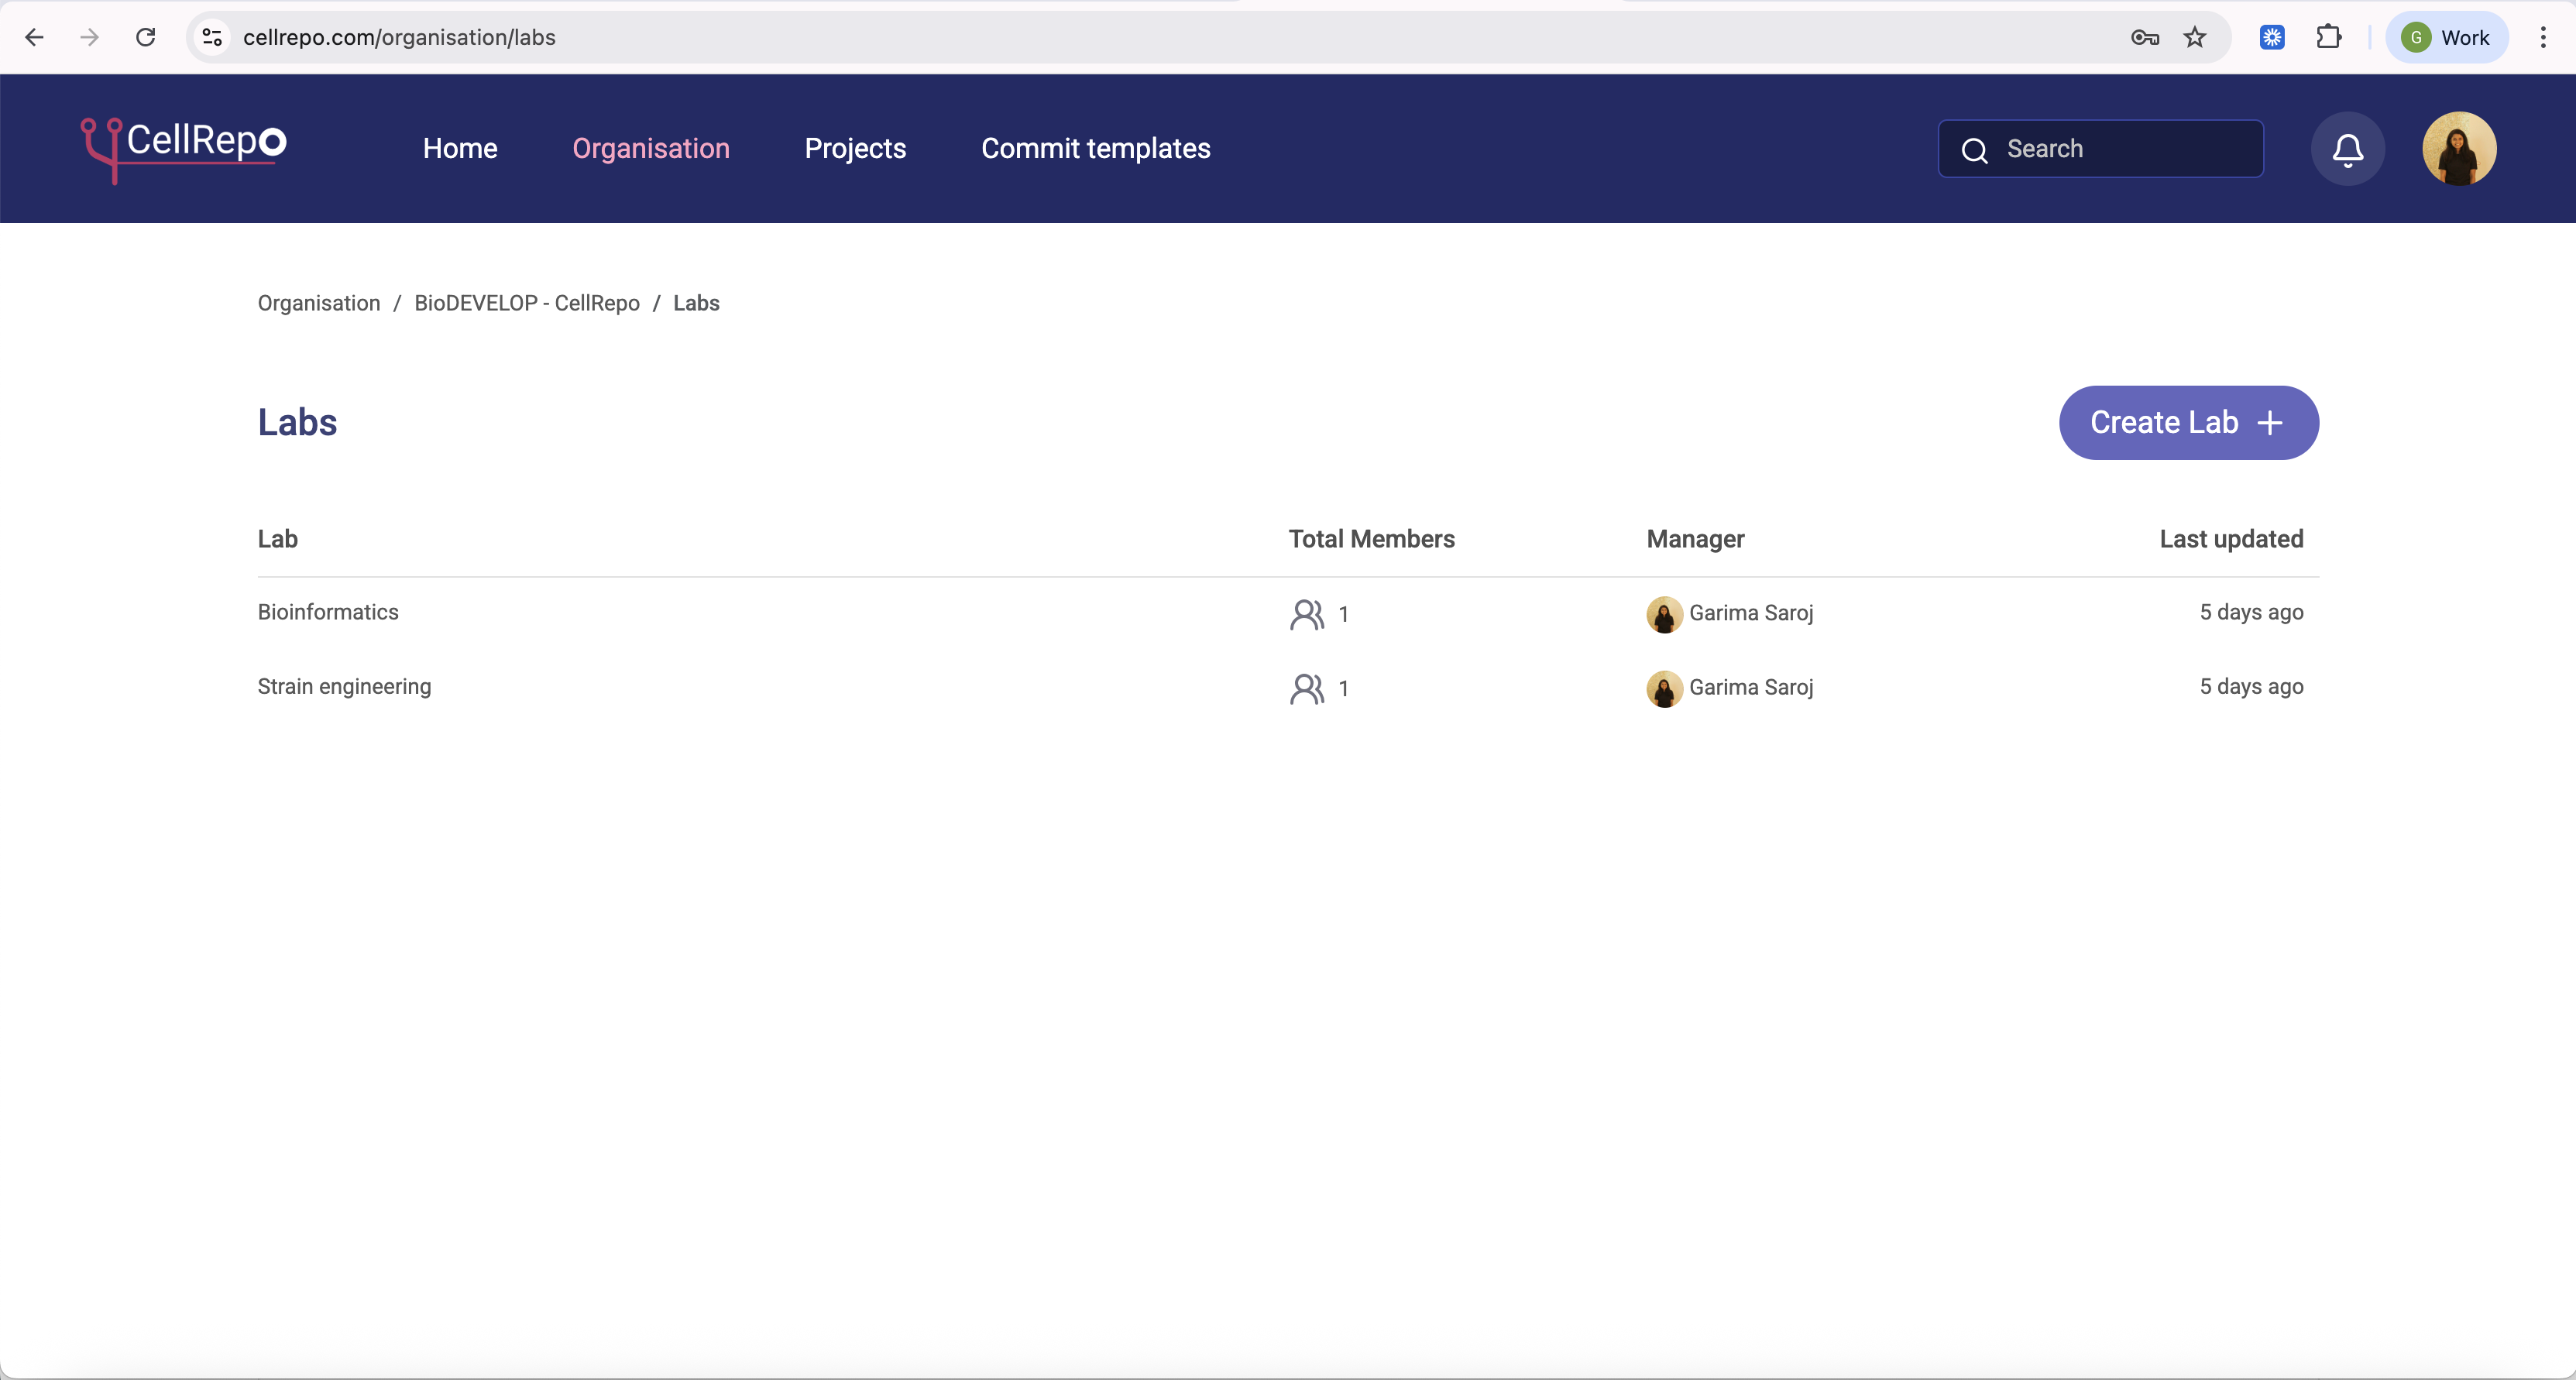Open the Work profile switcher

pos(2447,37)
